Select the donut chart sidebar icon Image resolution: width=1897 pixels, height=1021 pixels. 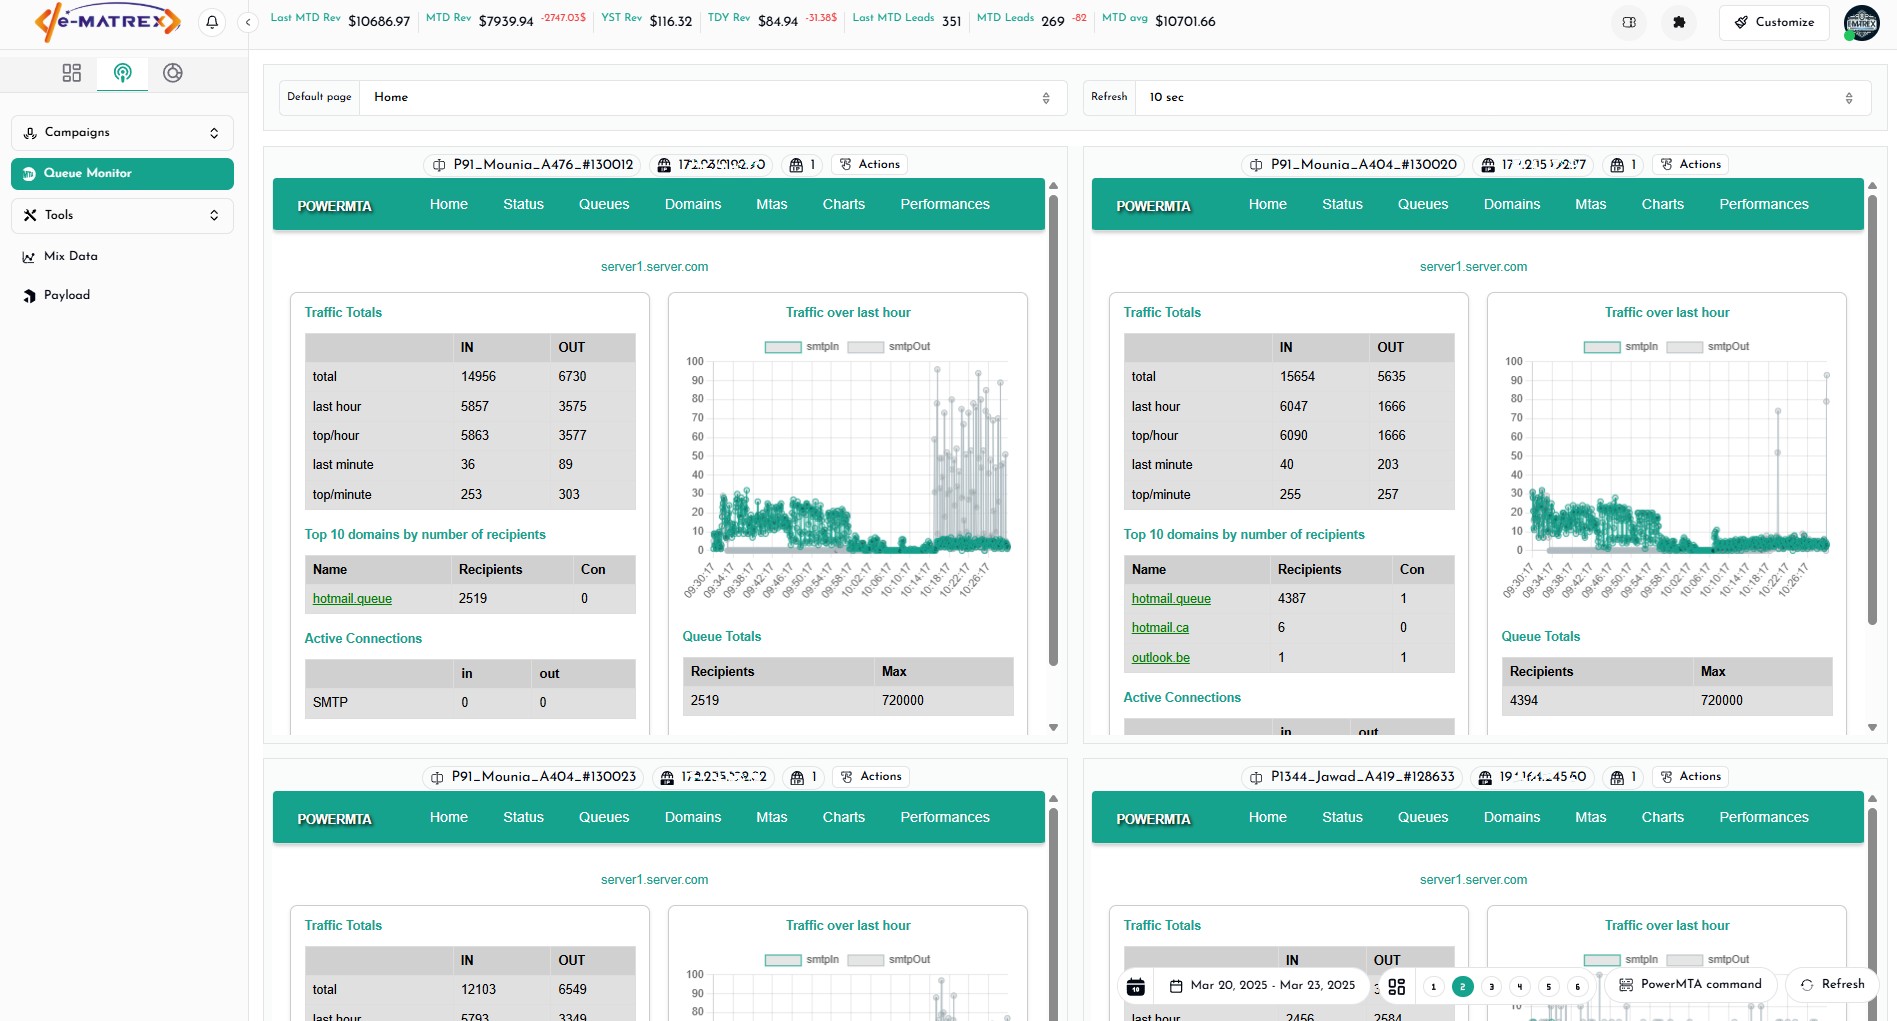tap(173, 73)
